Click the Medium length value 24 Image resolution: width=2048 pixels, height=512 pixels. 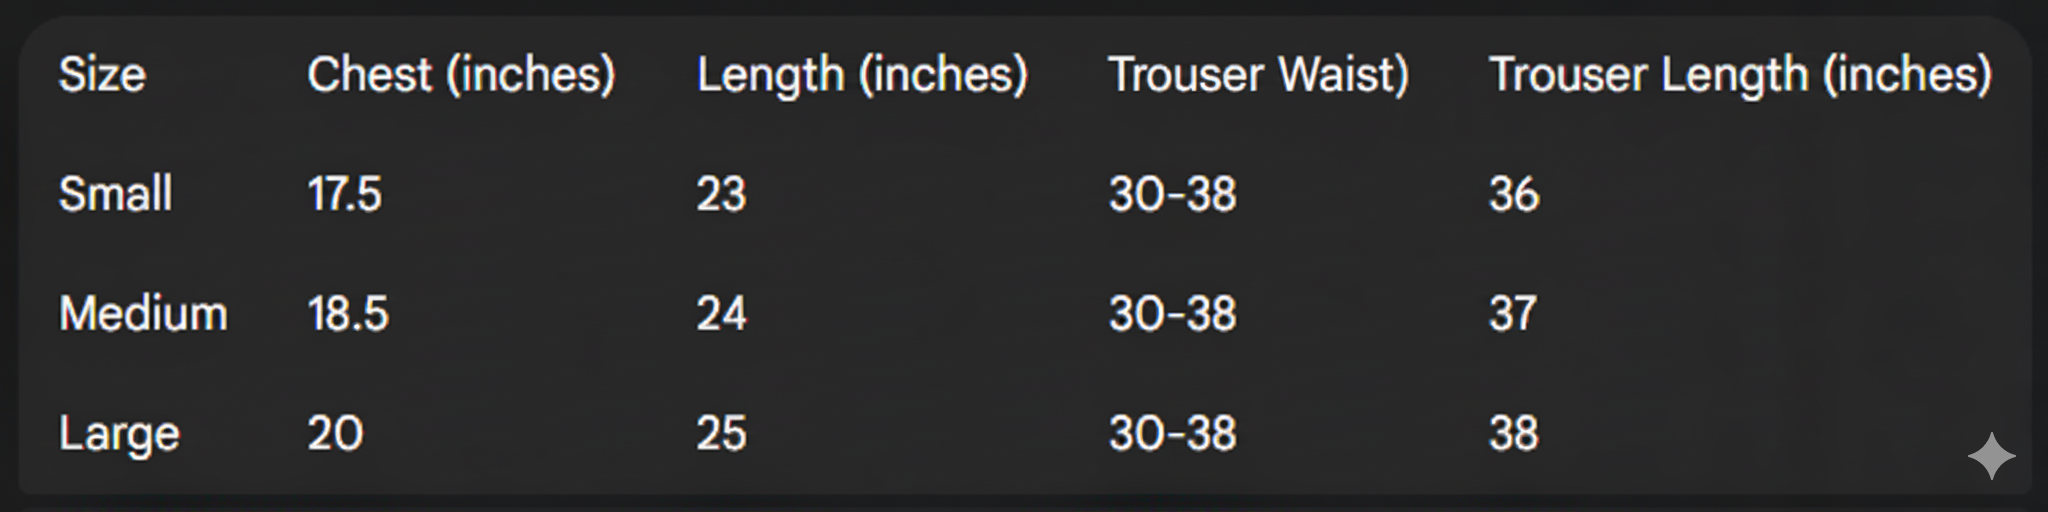[721, 314]
